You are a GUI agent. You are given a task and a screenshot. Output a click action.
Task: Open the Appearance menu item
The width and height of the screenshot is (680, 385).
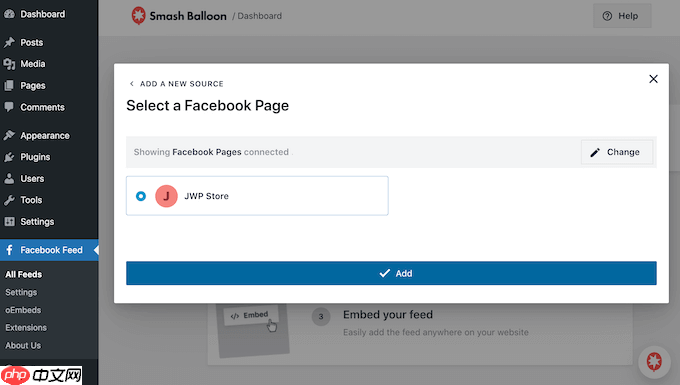[x=45, y=135]
